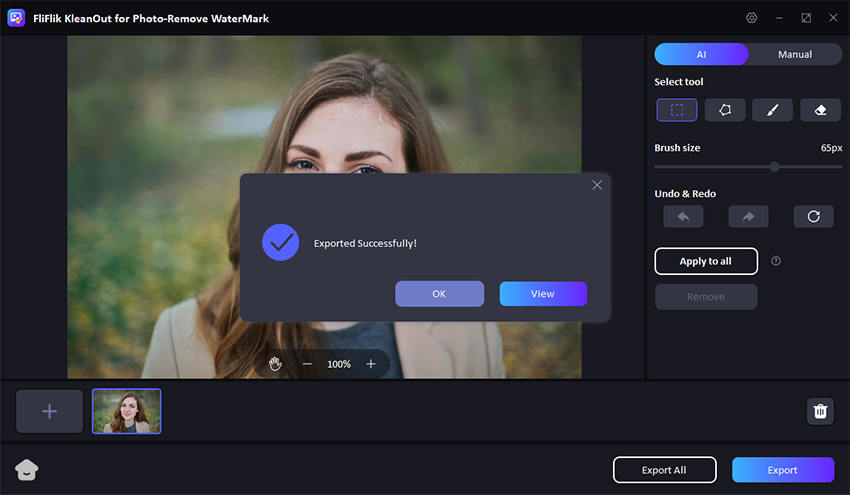Click View to open exported file
The image size is (850, 495).
(x=543, y=294)
